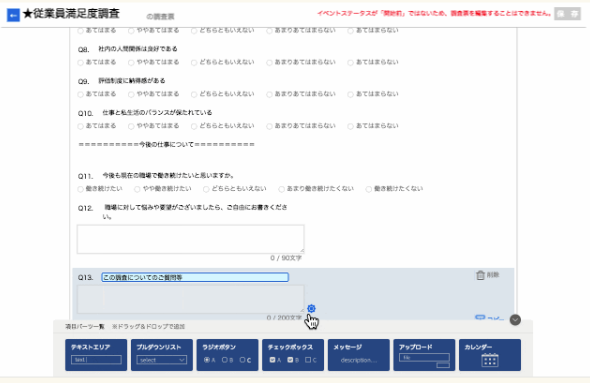Screen dimensions: 590x383
Task: Select ややあてはまる for Q8
Action: [131, 62]
